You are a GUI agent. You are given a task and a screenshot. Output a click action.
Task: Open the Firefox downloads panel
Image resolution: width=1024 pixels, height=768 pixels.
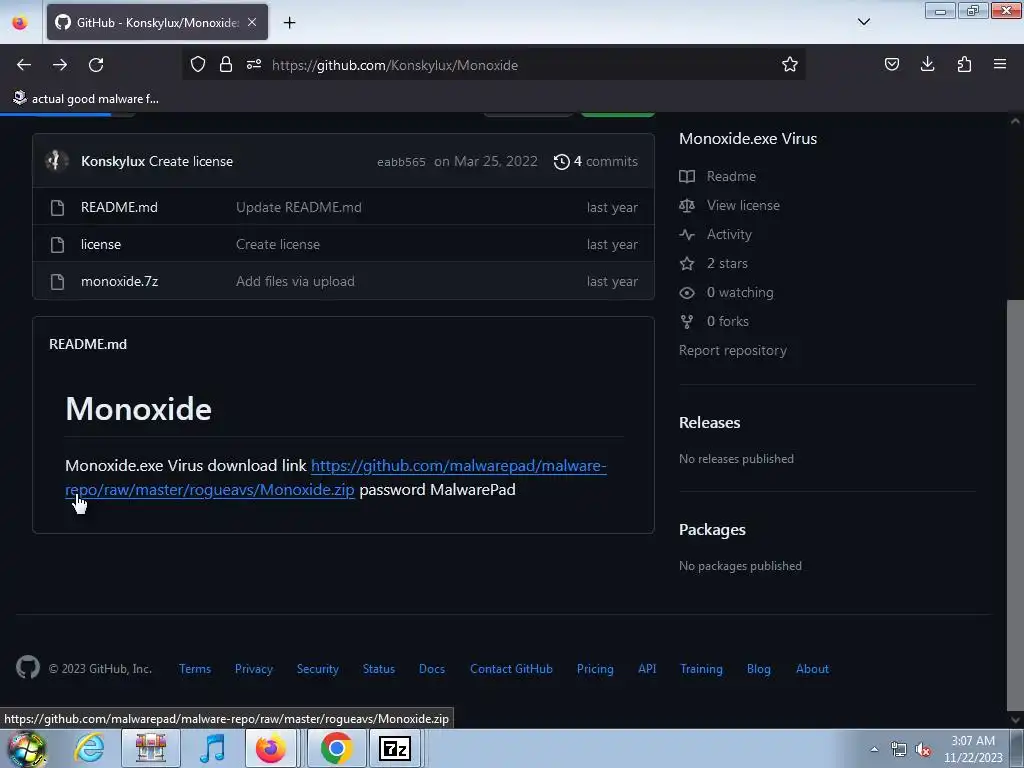(x=927, y=64)
